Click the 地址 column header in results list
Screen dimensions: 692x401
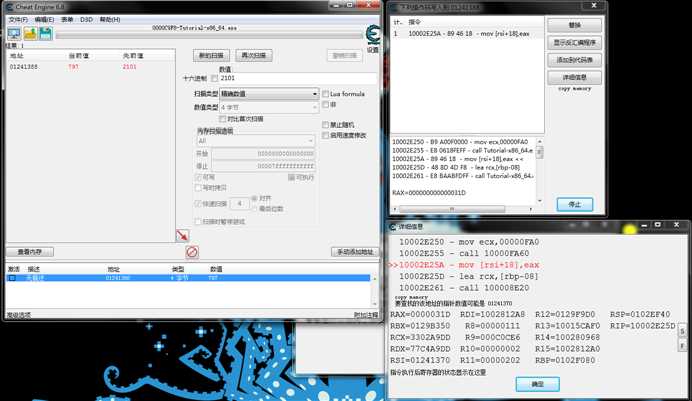pos(17,56)
